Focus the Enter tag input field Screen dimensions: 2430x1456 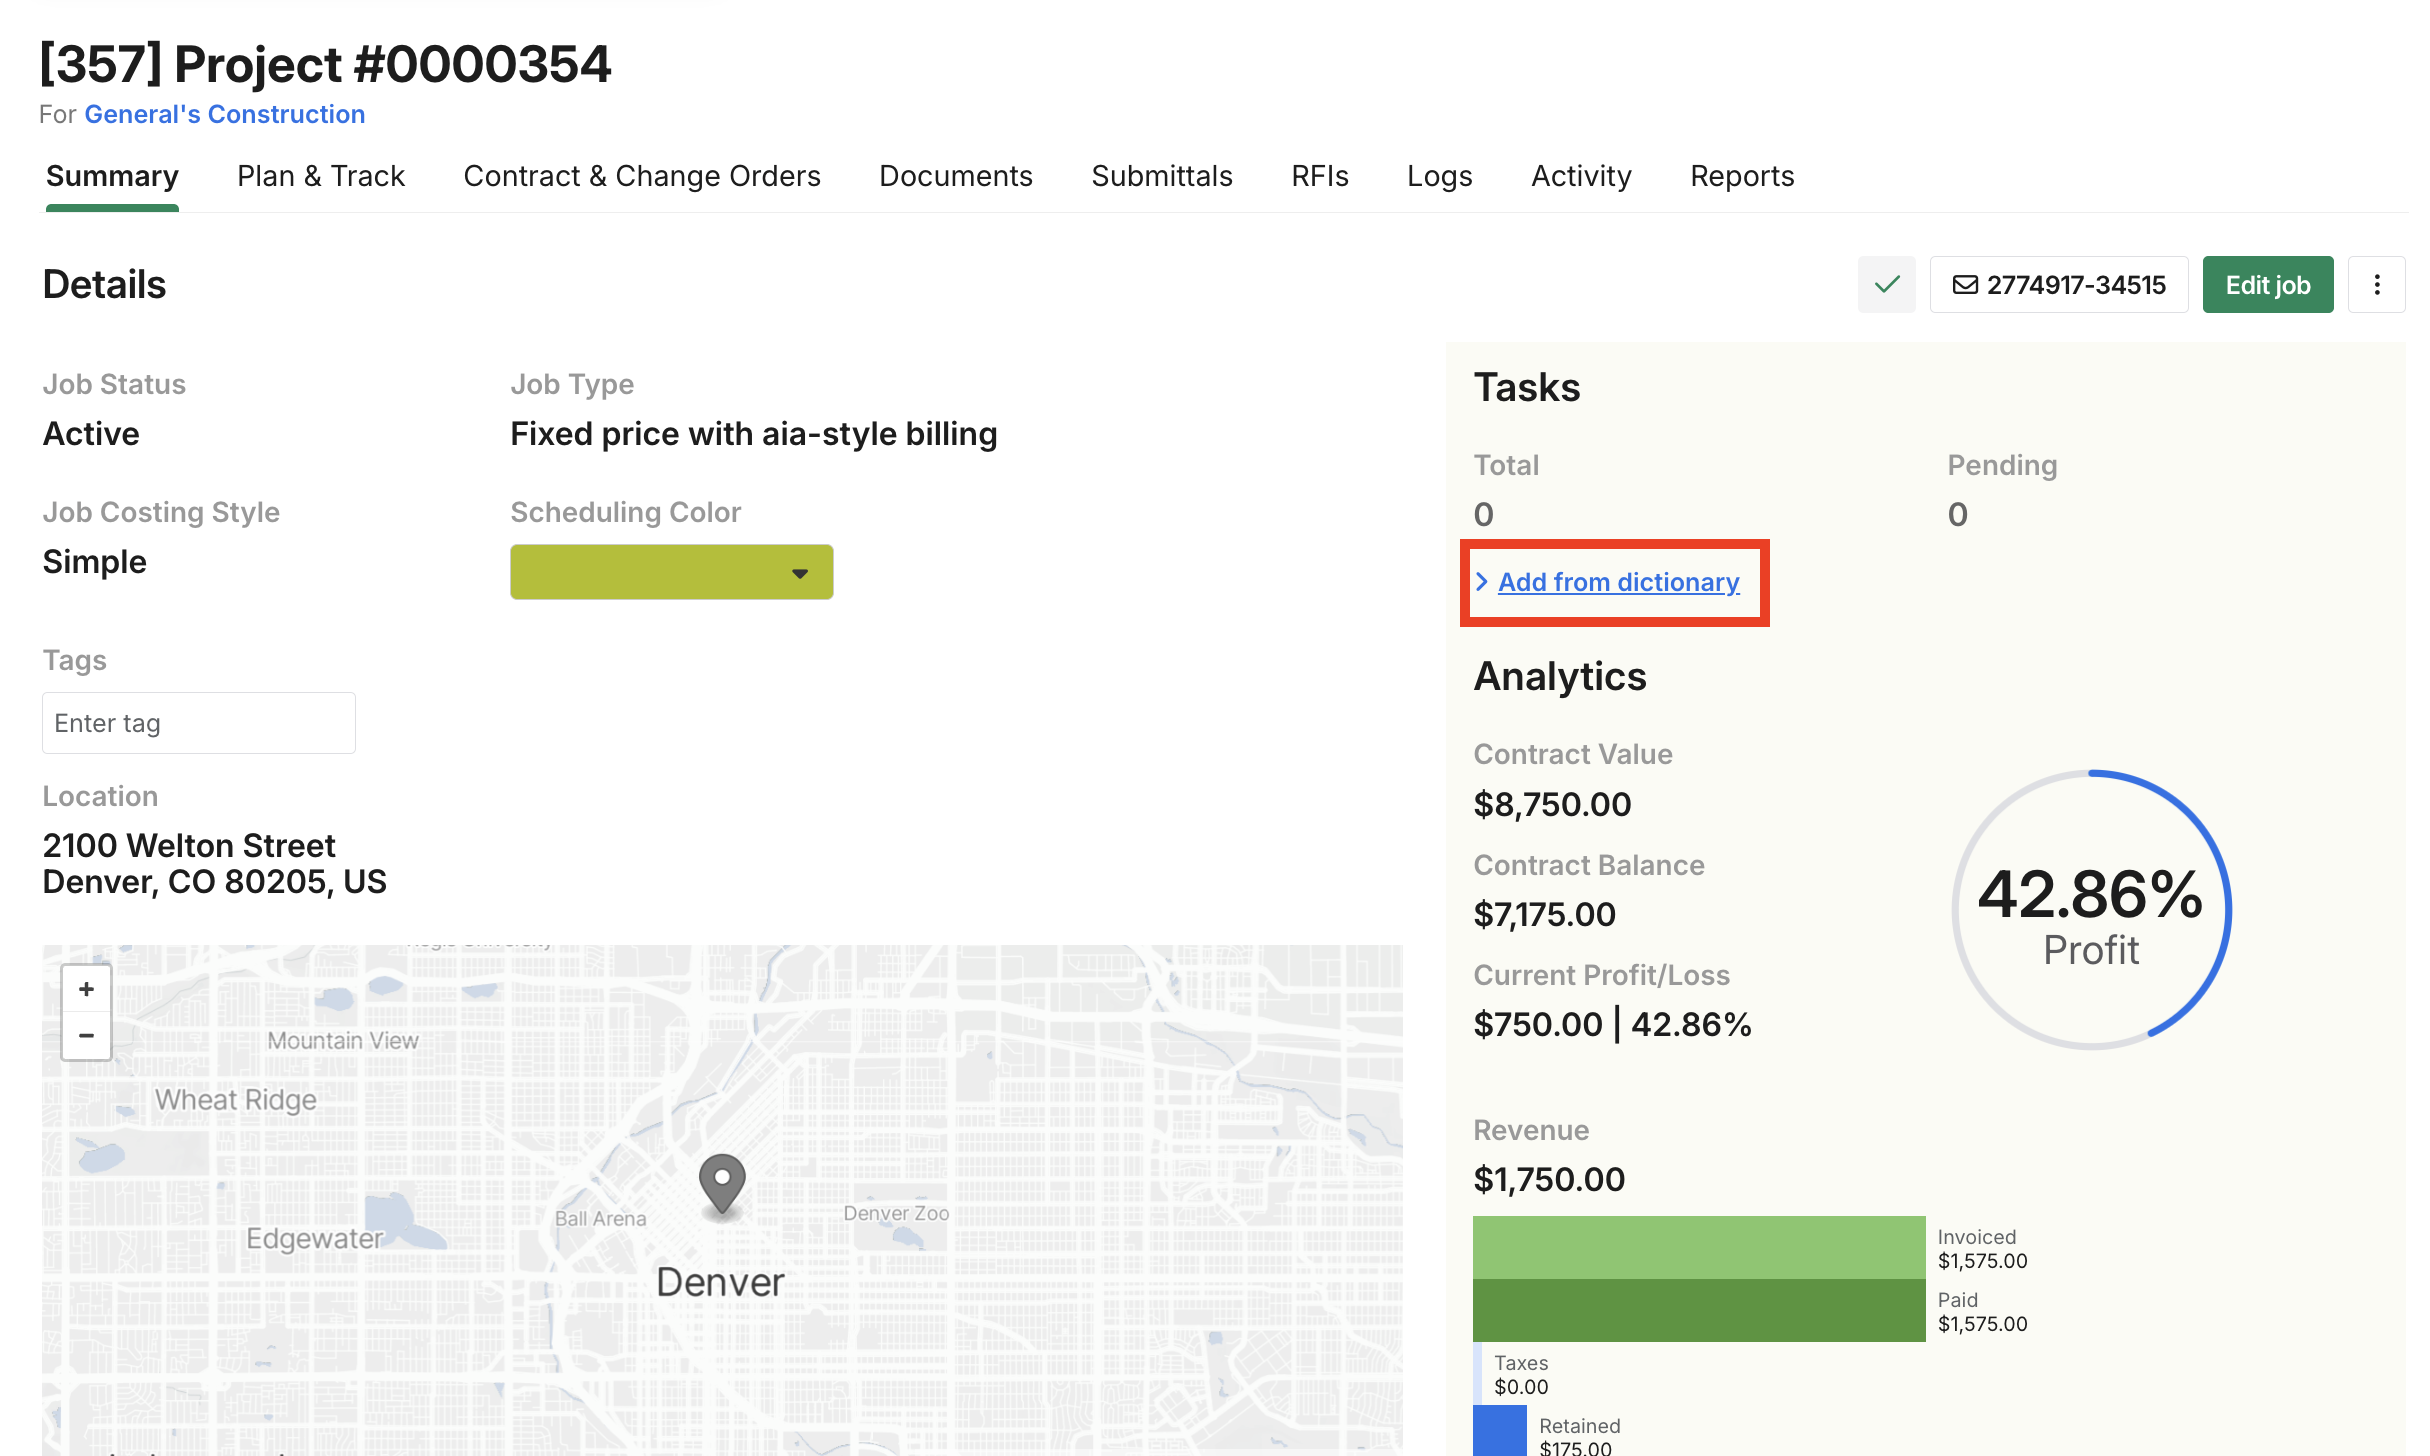click(x=198, y=723)
